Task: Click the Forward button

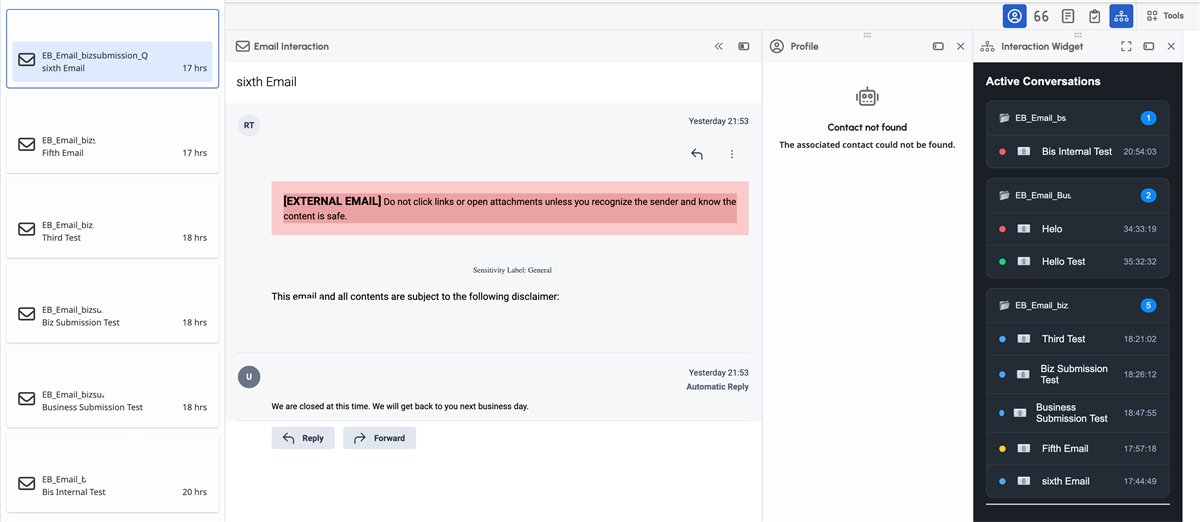Action: click(379, 438)
